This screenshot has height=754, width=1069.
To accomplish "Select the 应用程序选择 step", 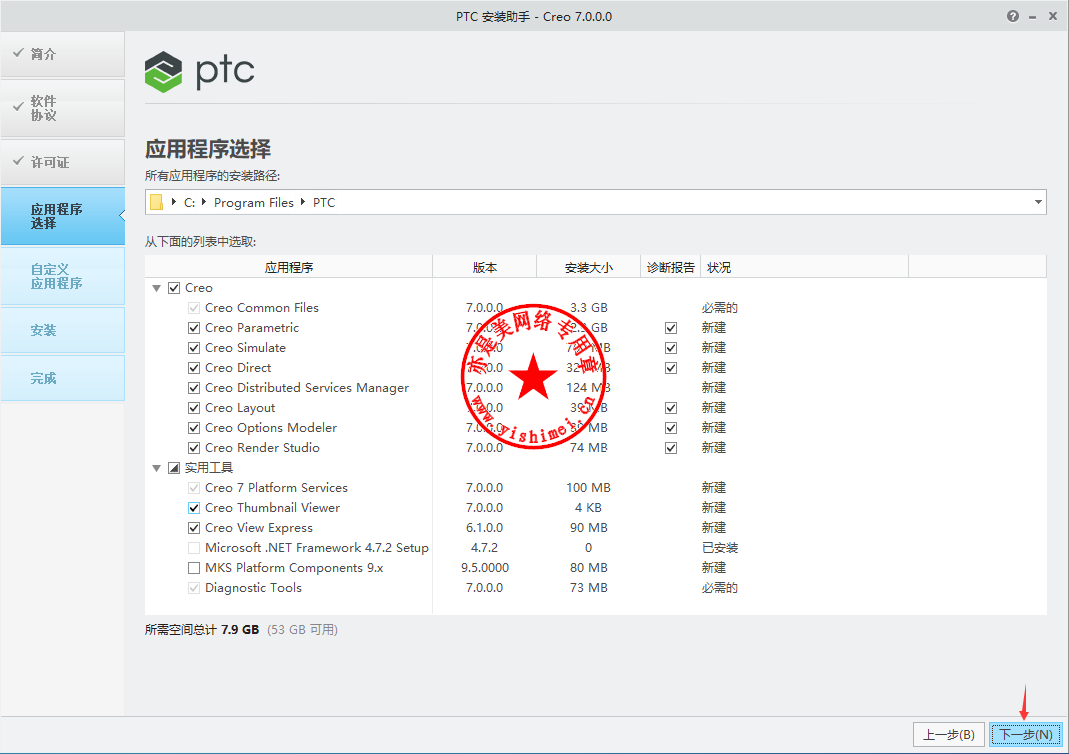I will tap(63, 216).
